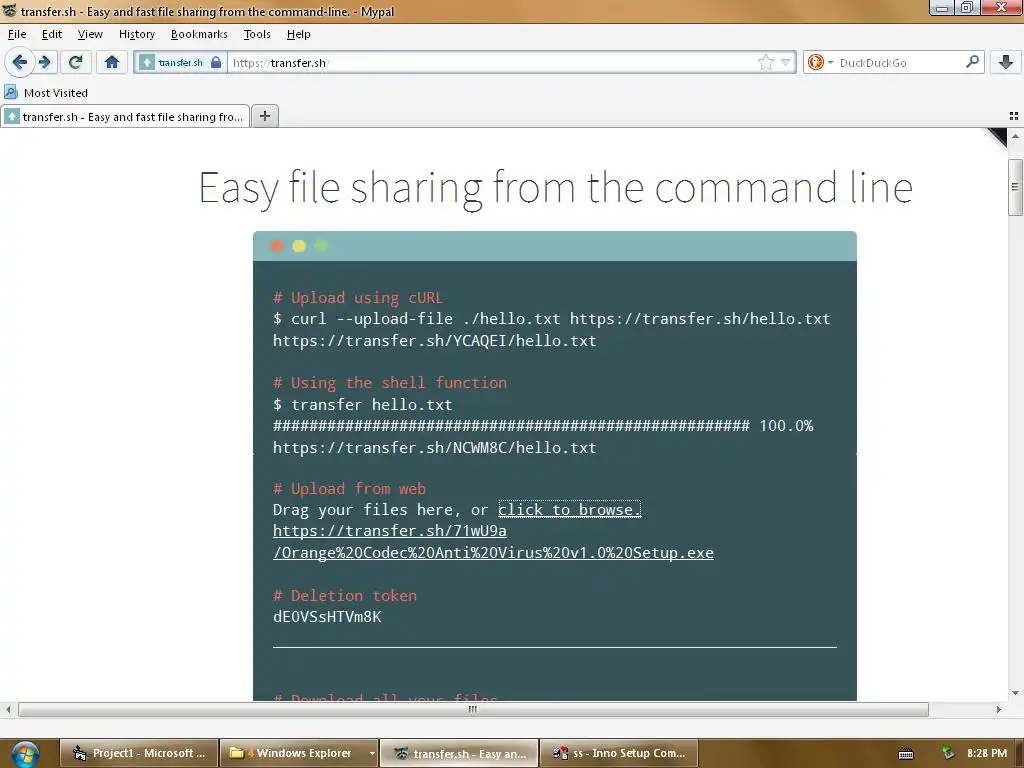Viewport: 1024px width, 768px height.
Task: Click the '# Upload from web' comment
Action: 349,488
